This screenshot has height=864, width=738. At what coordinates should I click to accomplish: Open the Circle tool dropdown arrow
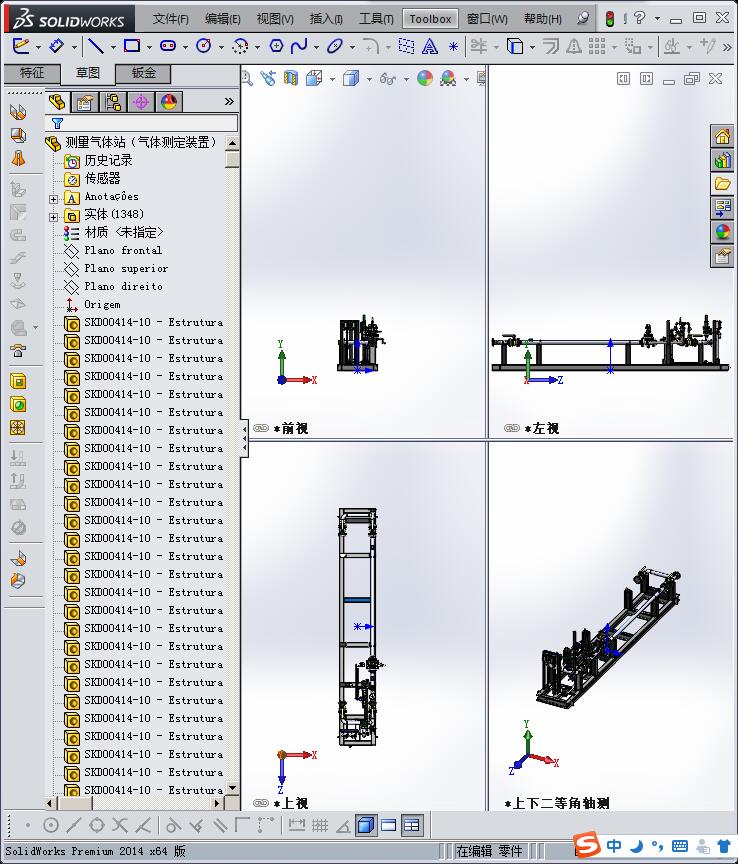[x=221, y=47]
